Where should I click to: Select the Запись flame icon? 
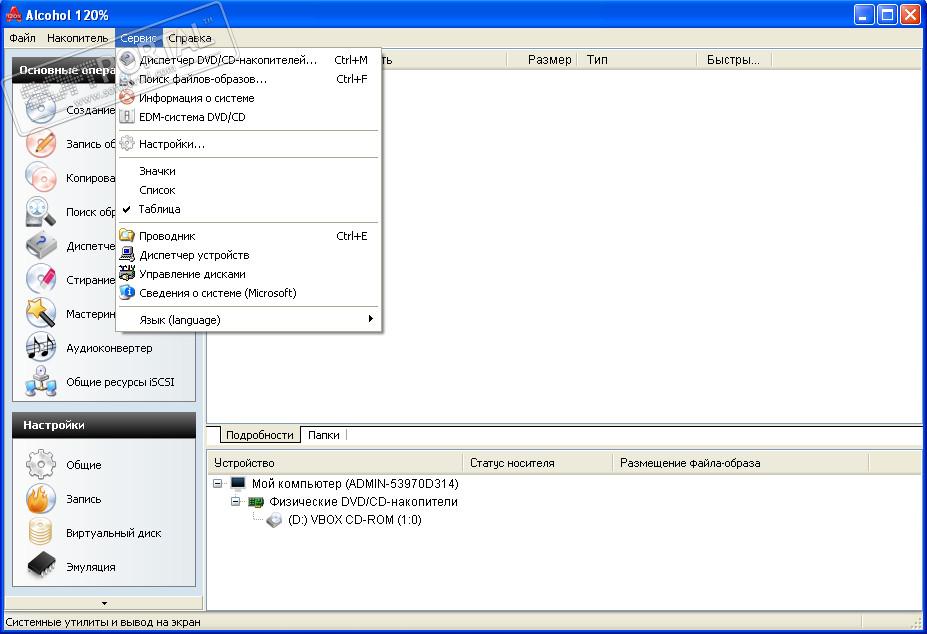[40, 499]
